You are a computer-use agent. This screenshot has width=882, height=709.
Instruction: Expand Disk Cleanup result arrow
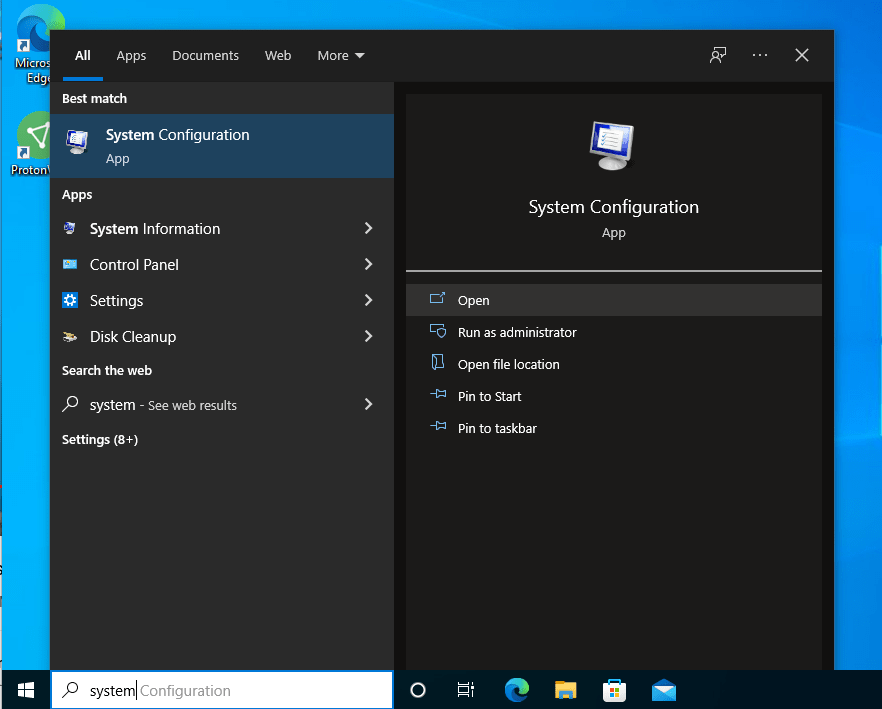[x=368, y=337]
